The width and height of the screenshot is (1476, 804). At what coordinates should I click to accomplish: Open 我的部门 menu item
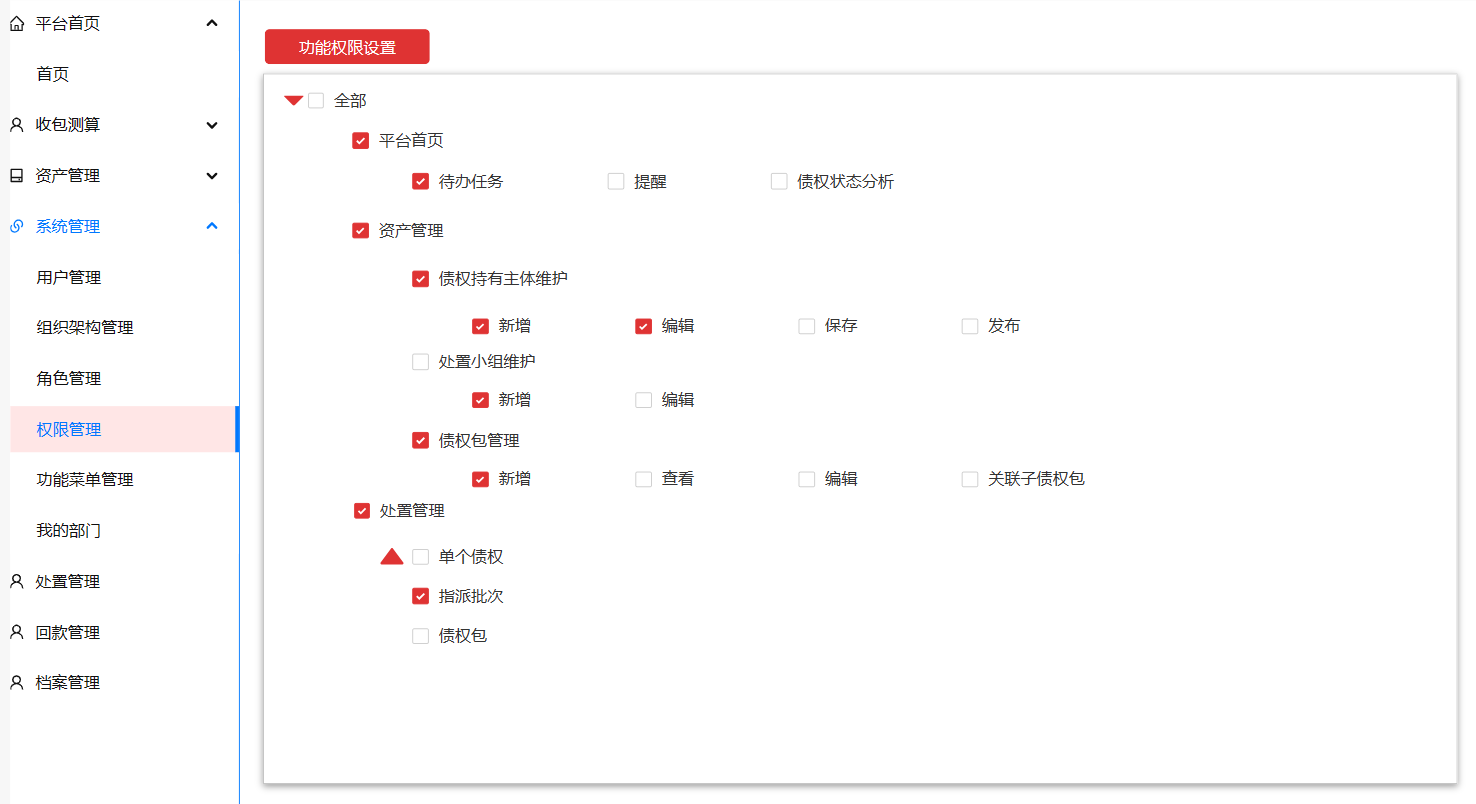(x=68, y=531)
